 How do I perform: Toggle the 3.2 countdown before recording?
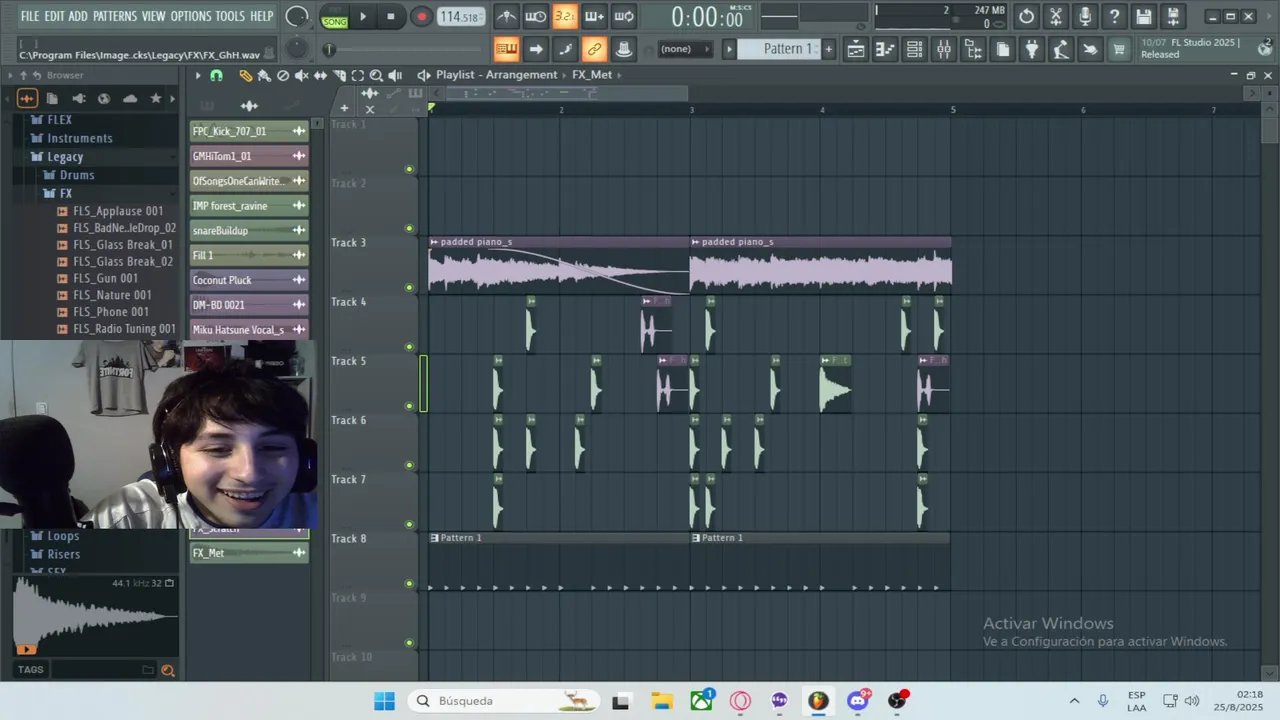pyautogui.click(x=565, y=16)
